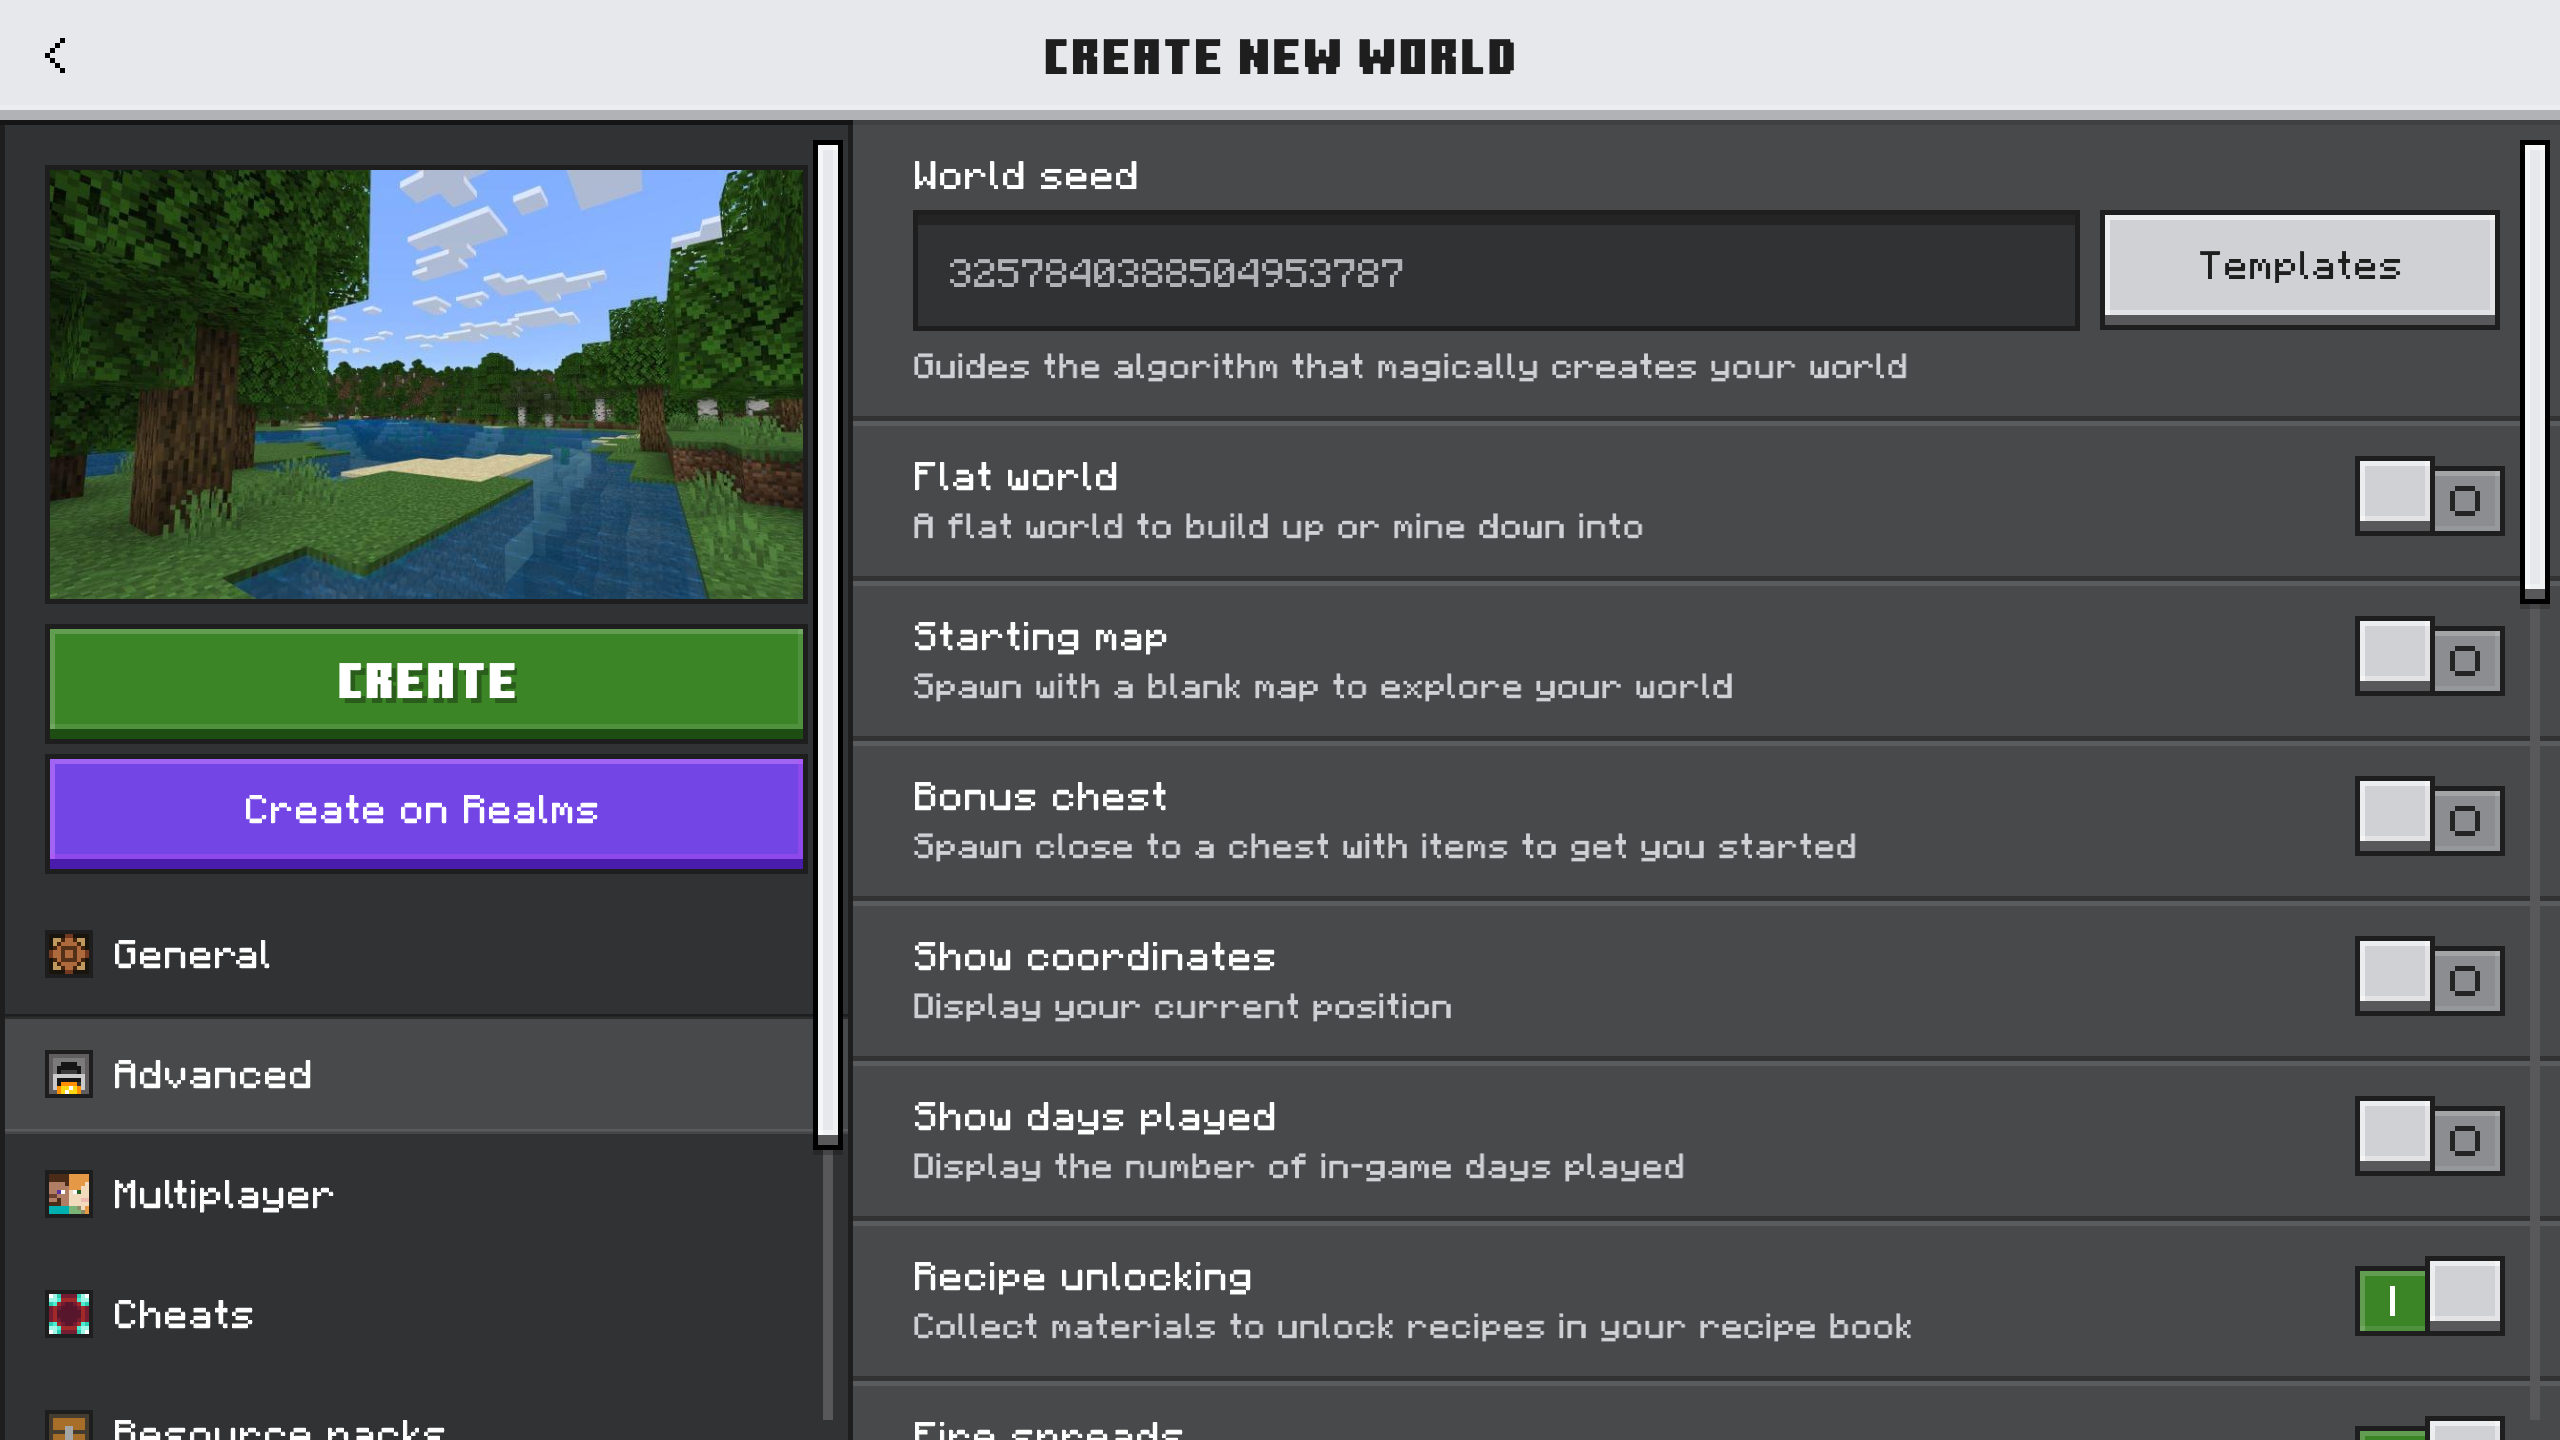Click the settings panel scrollbar handle
Image resolution: width=2560 pixels, height=1440 pixels.
2534,372
